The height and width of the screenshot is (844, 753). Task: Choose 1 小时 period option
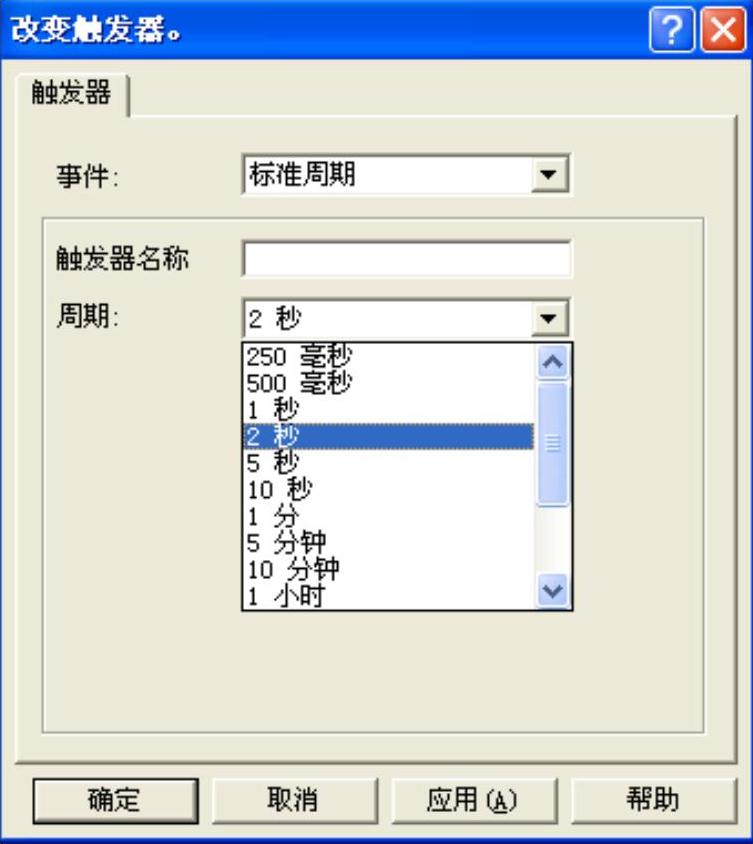pos(389,595)
